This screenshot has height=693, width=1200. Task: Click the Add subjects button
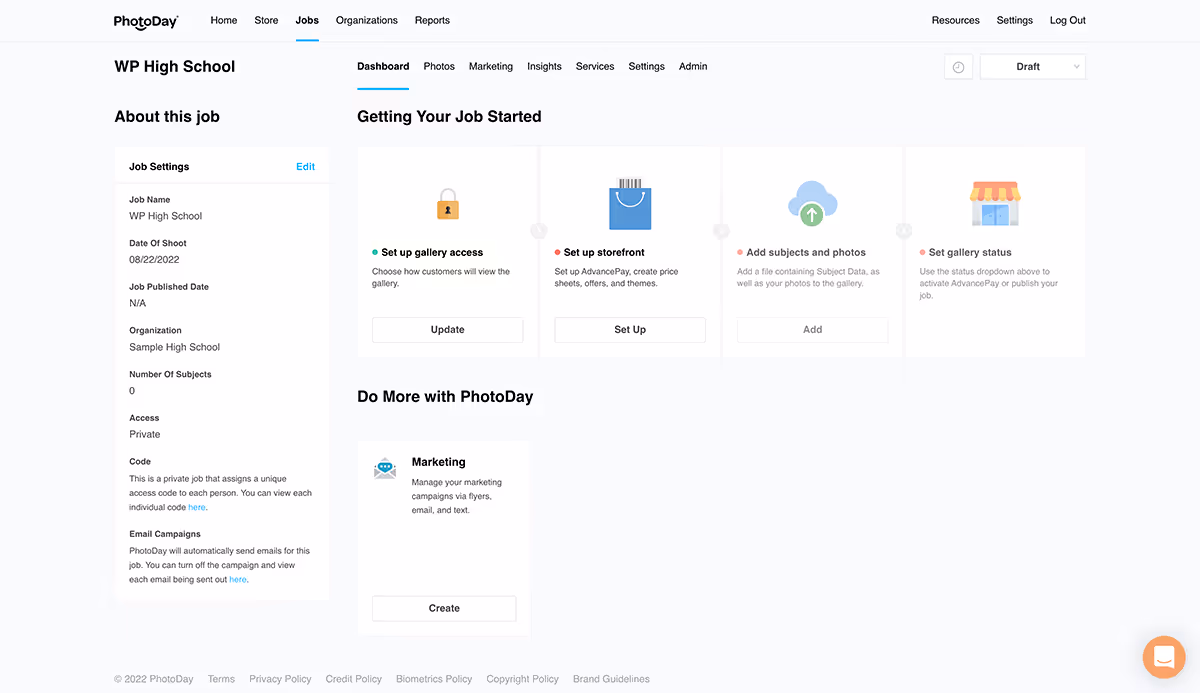point(812,330)
